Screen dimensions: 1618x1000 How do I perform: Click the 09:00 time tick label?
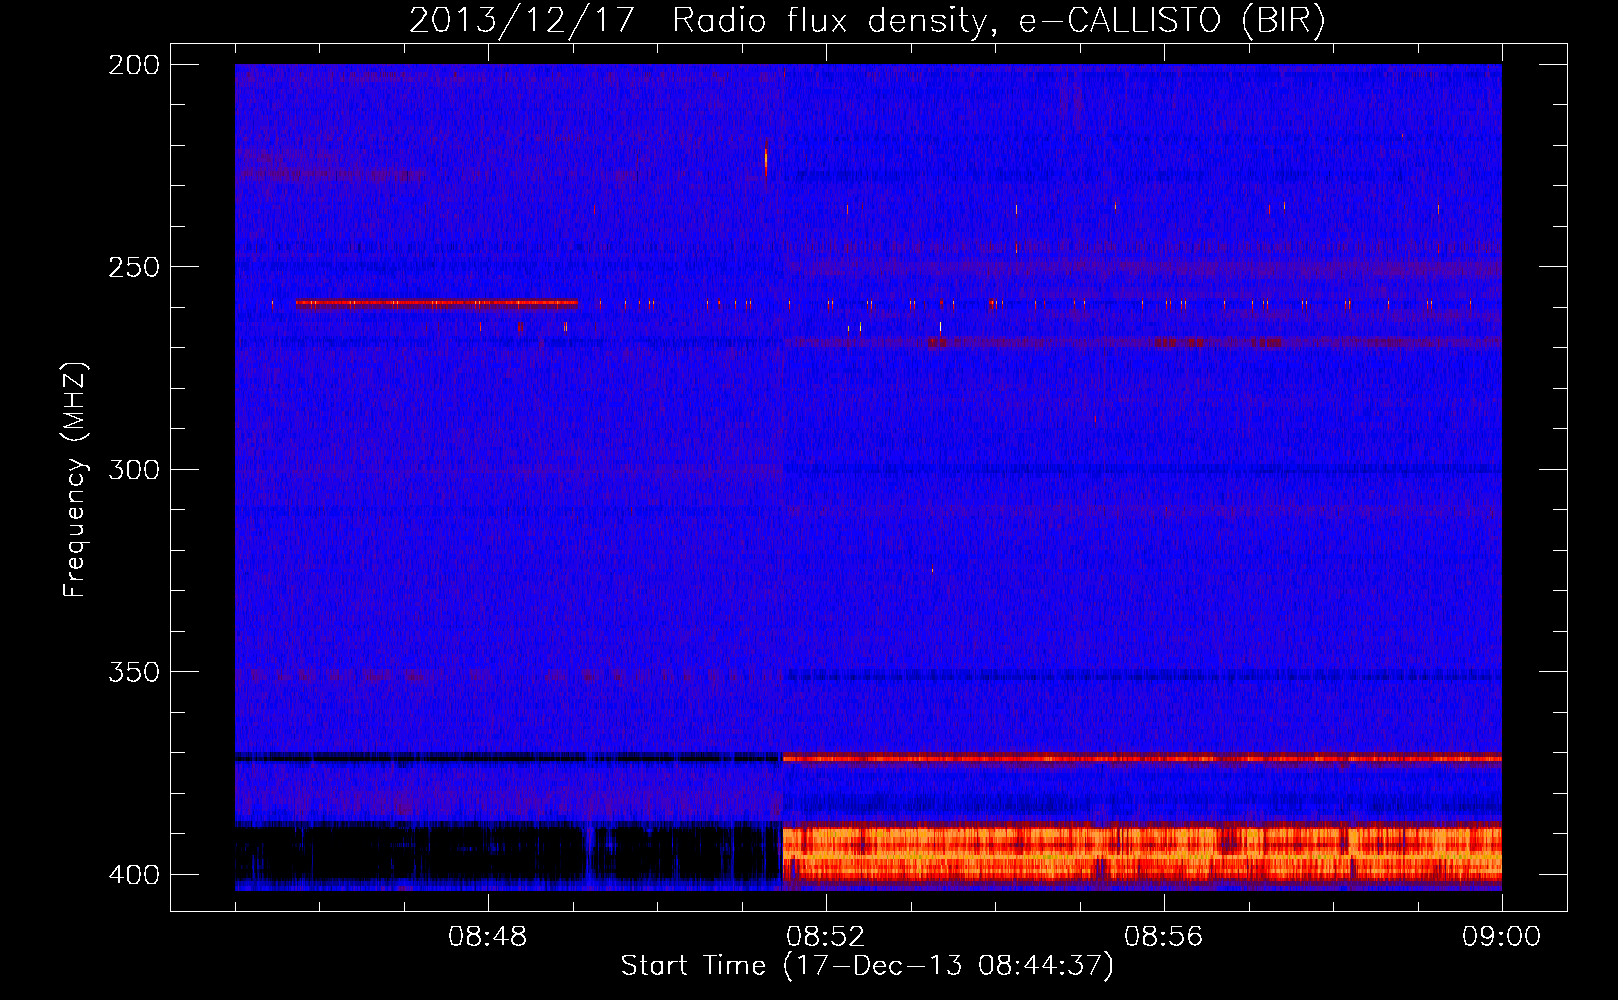[x=1501, y=937]
